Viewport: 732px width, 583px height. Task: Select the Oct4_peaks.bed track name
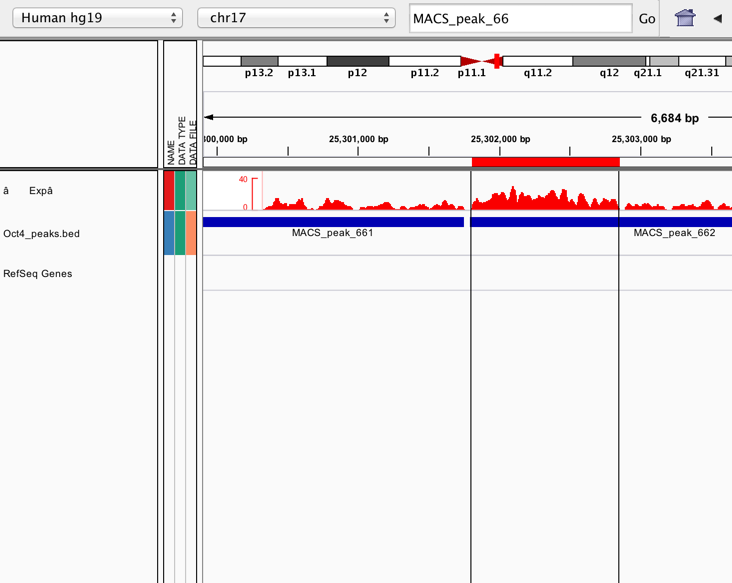(42, 233)
